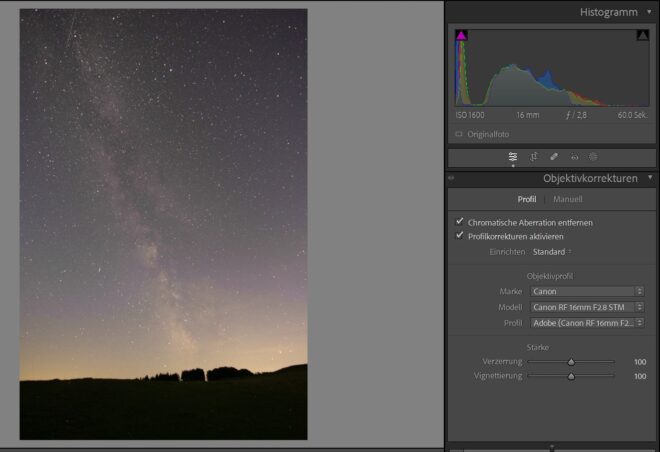The image size is (660, 452).
Task: Switch to the Profil tab
Action: [526, 199]
